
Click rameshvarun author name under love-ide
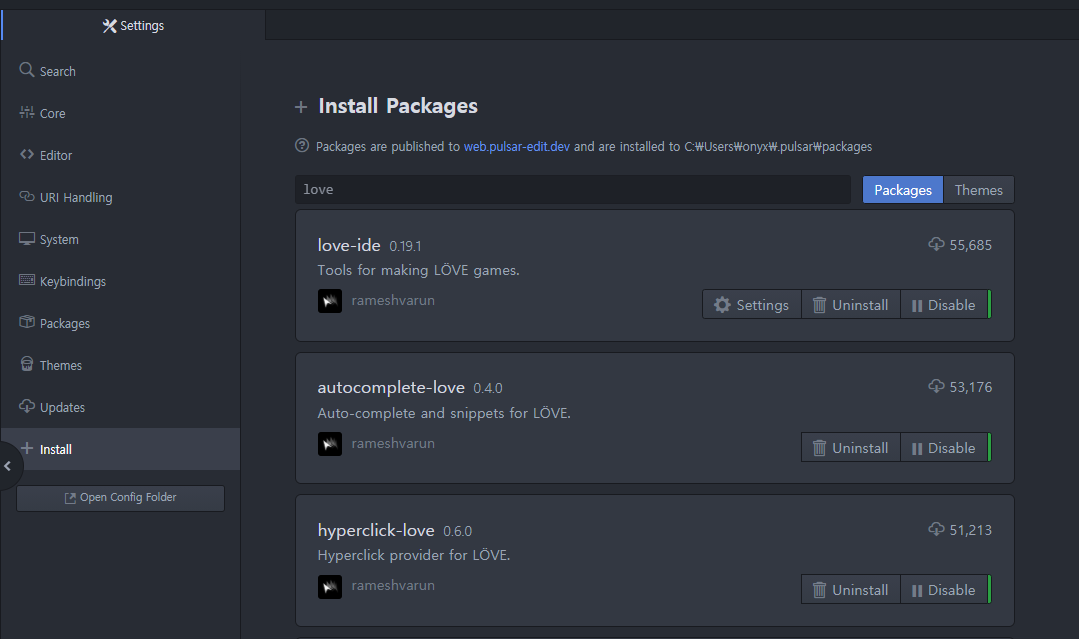[393, 301]
